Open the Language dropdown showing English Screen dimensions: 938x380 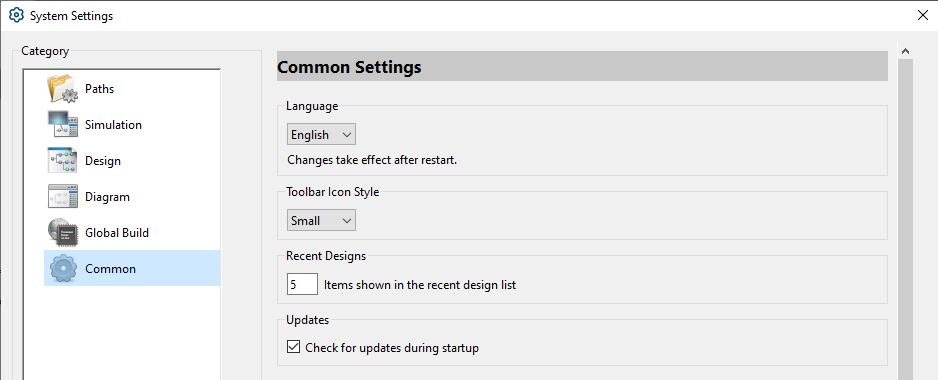pos(321,135)
